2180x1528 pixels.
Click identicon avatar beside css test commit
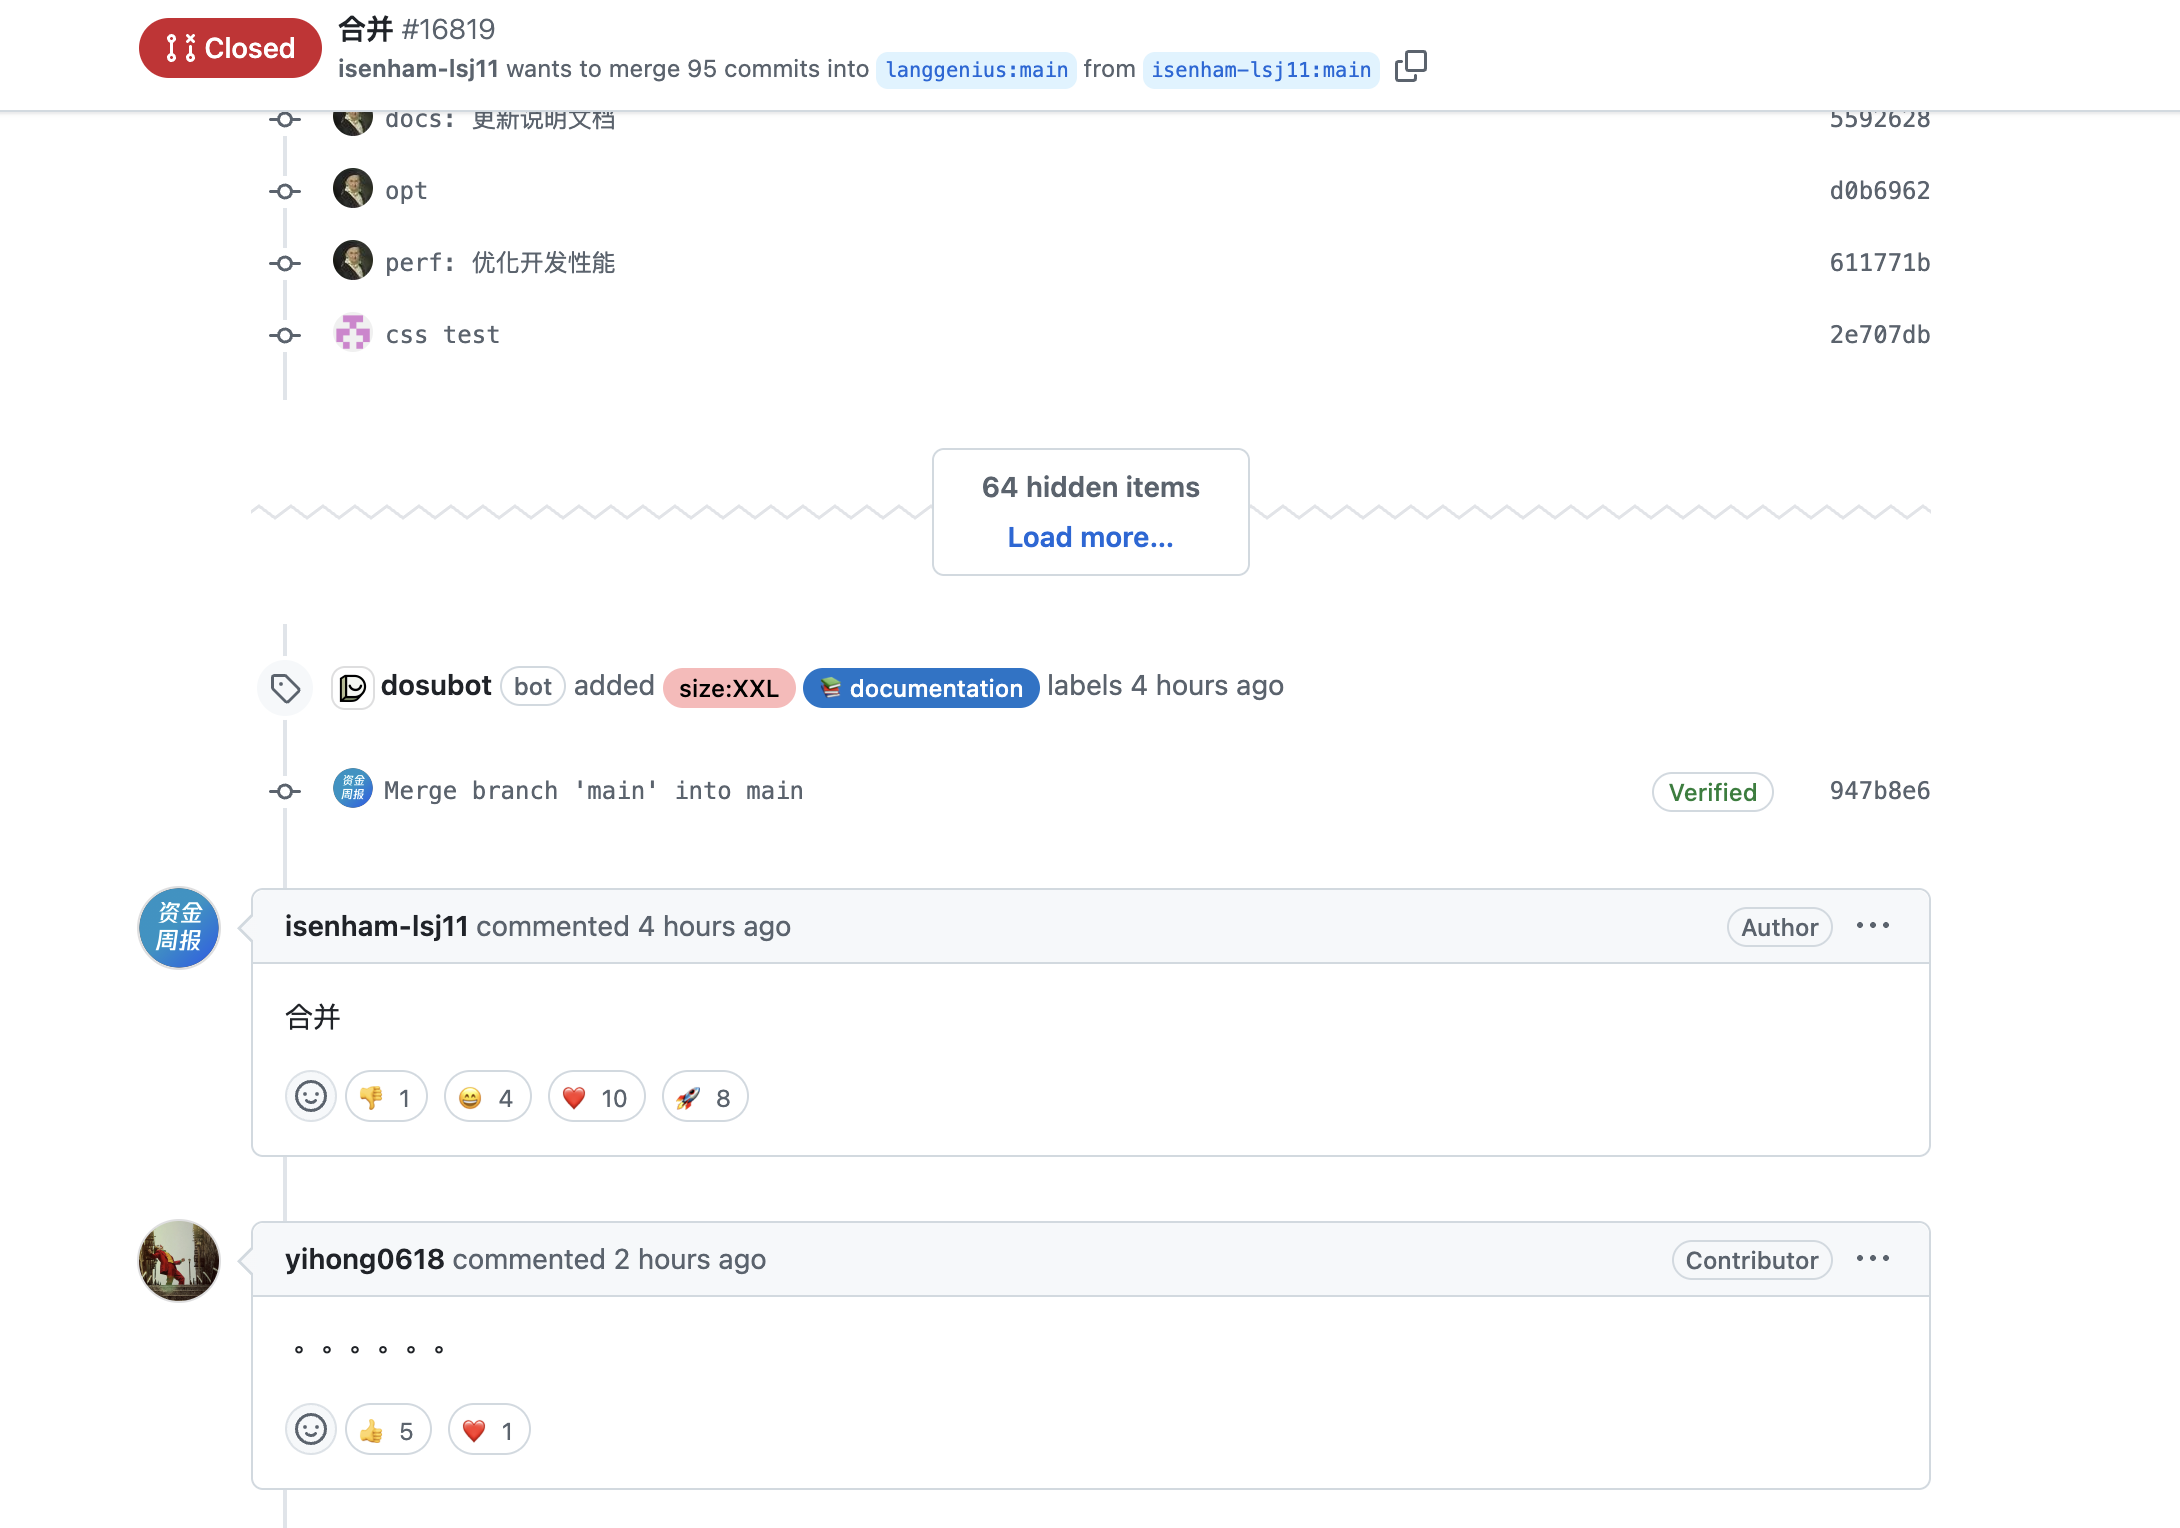tap(353, 333)
